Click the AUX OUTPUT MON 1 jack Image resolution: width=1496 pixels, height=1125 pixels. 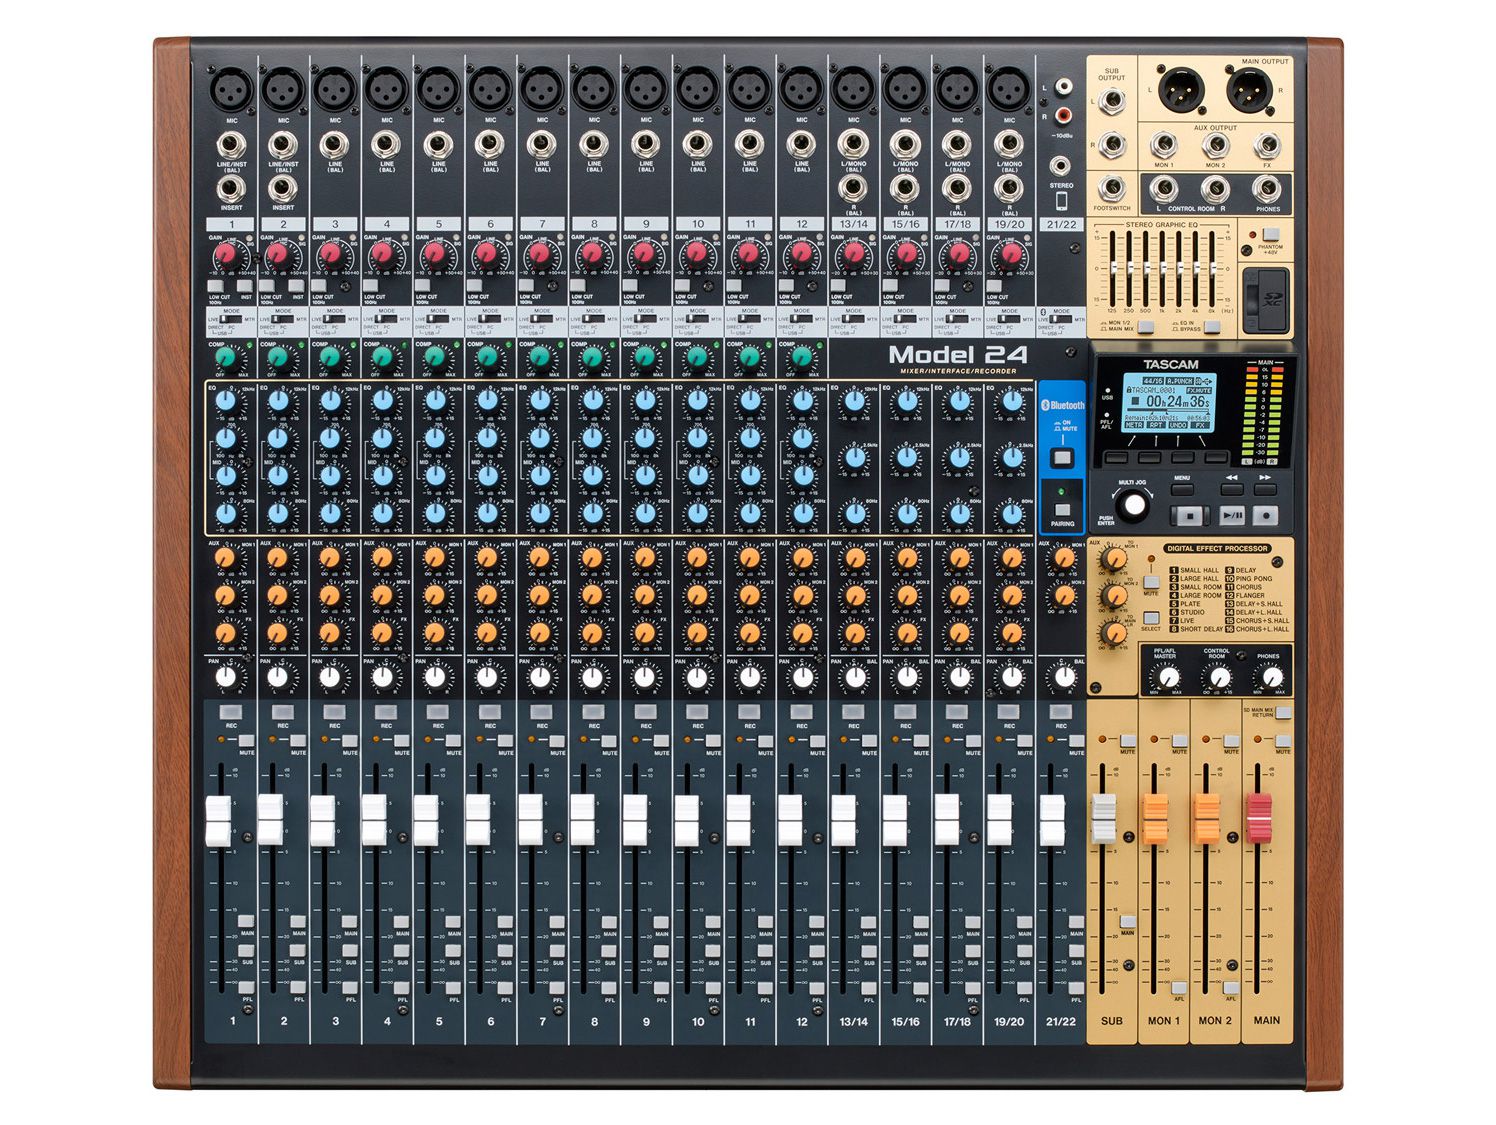coord(1163,145)
